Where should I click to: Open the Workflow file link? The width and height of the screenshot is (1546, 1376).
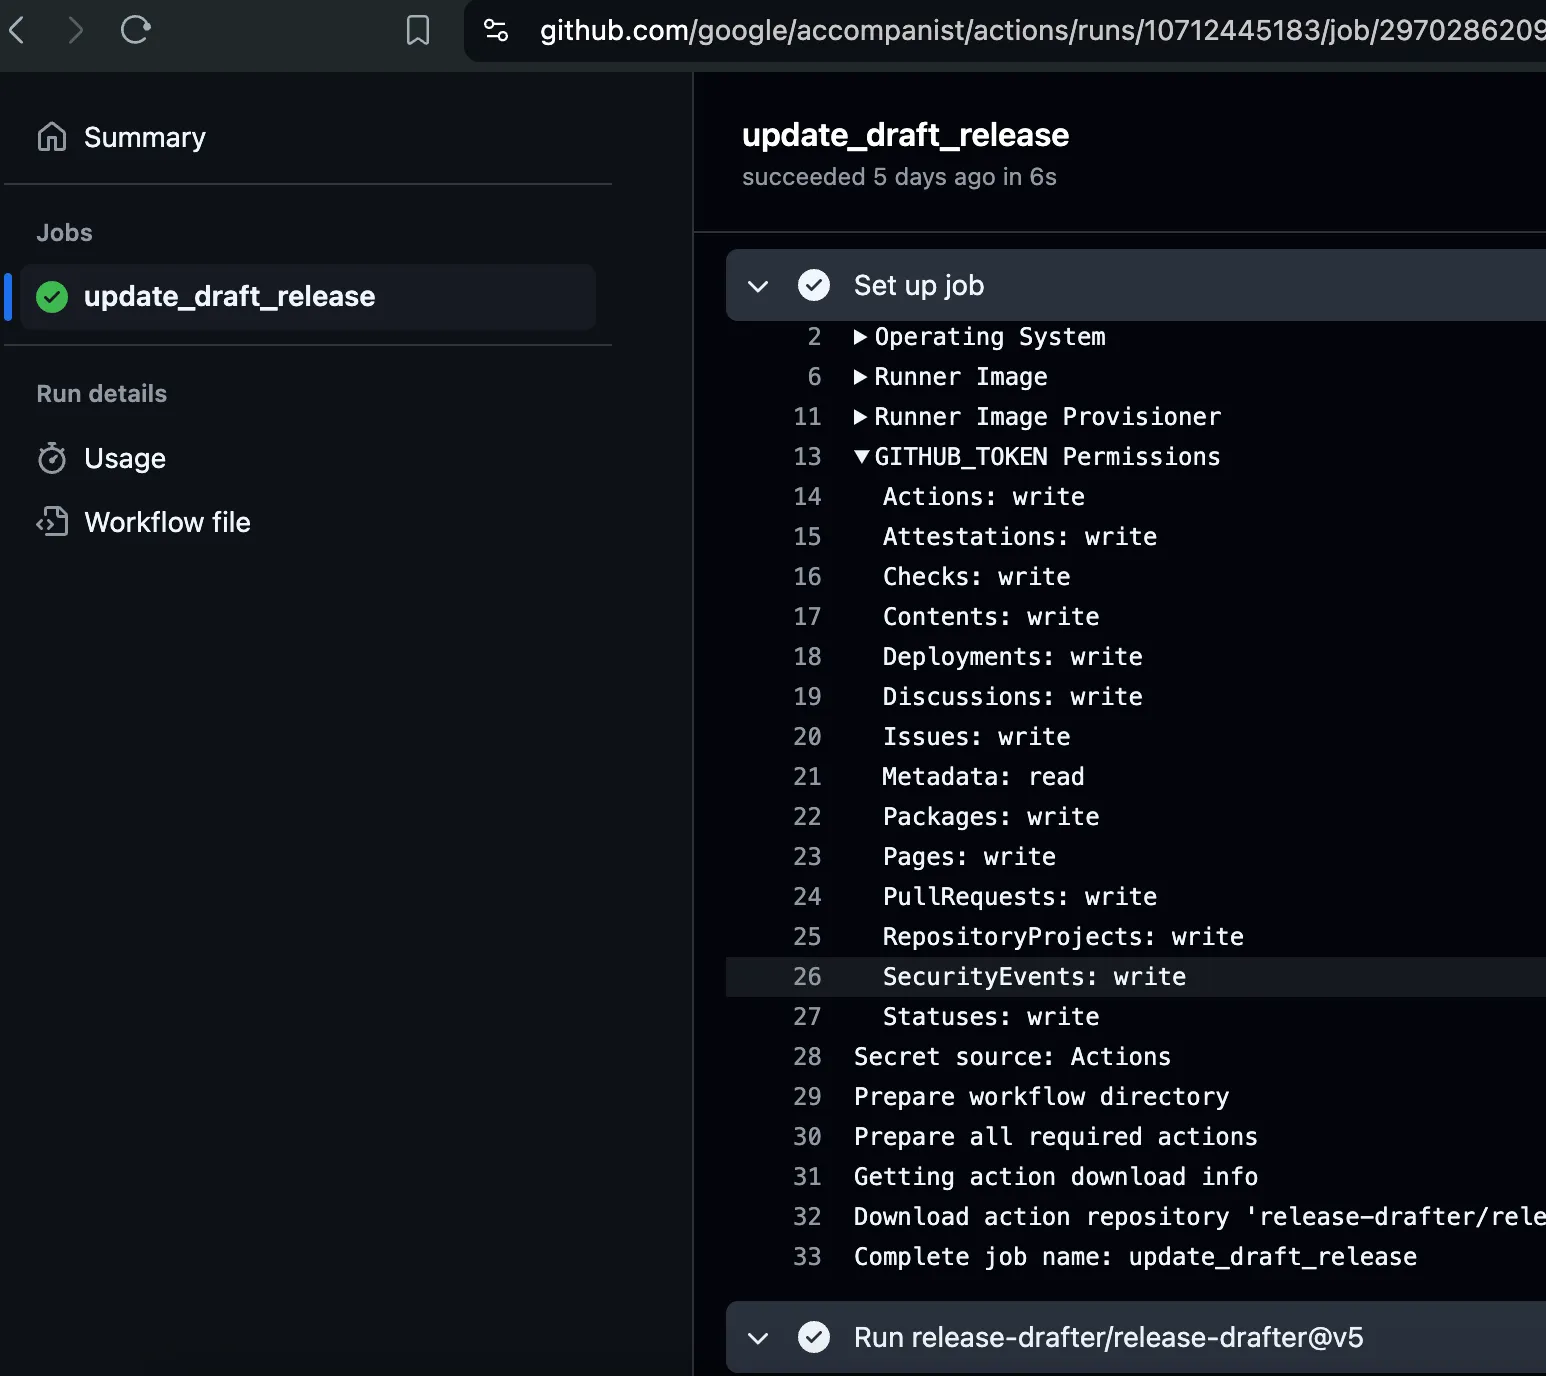(167, 522)
